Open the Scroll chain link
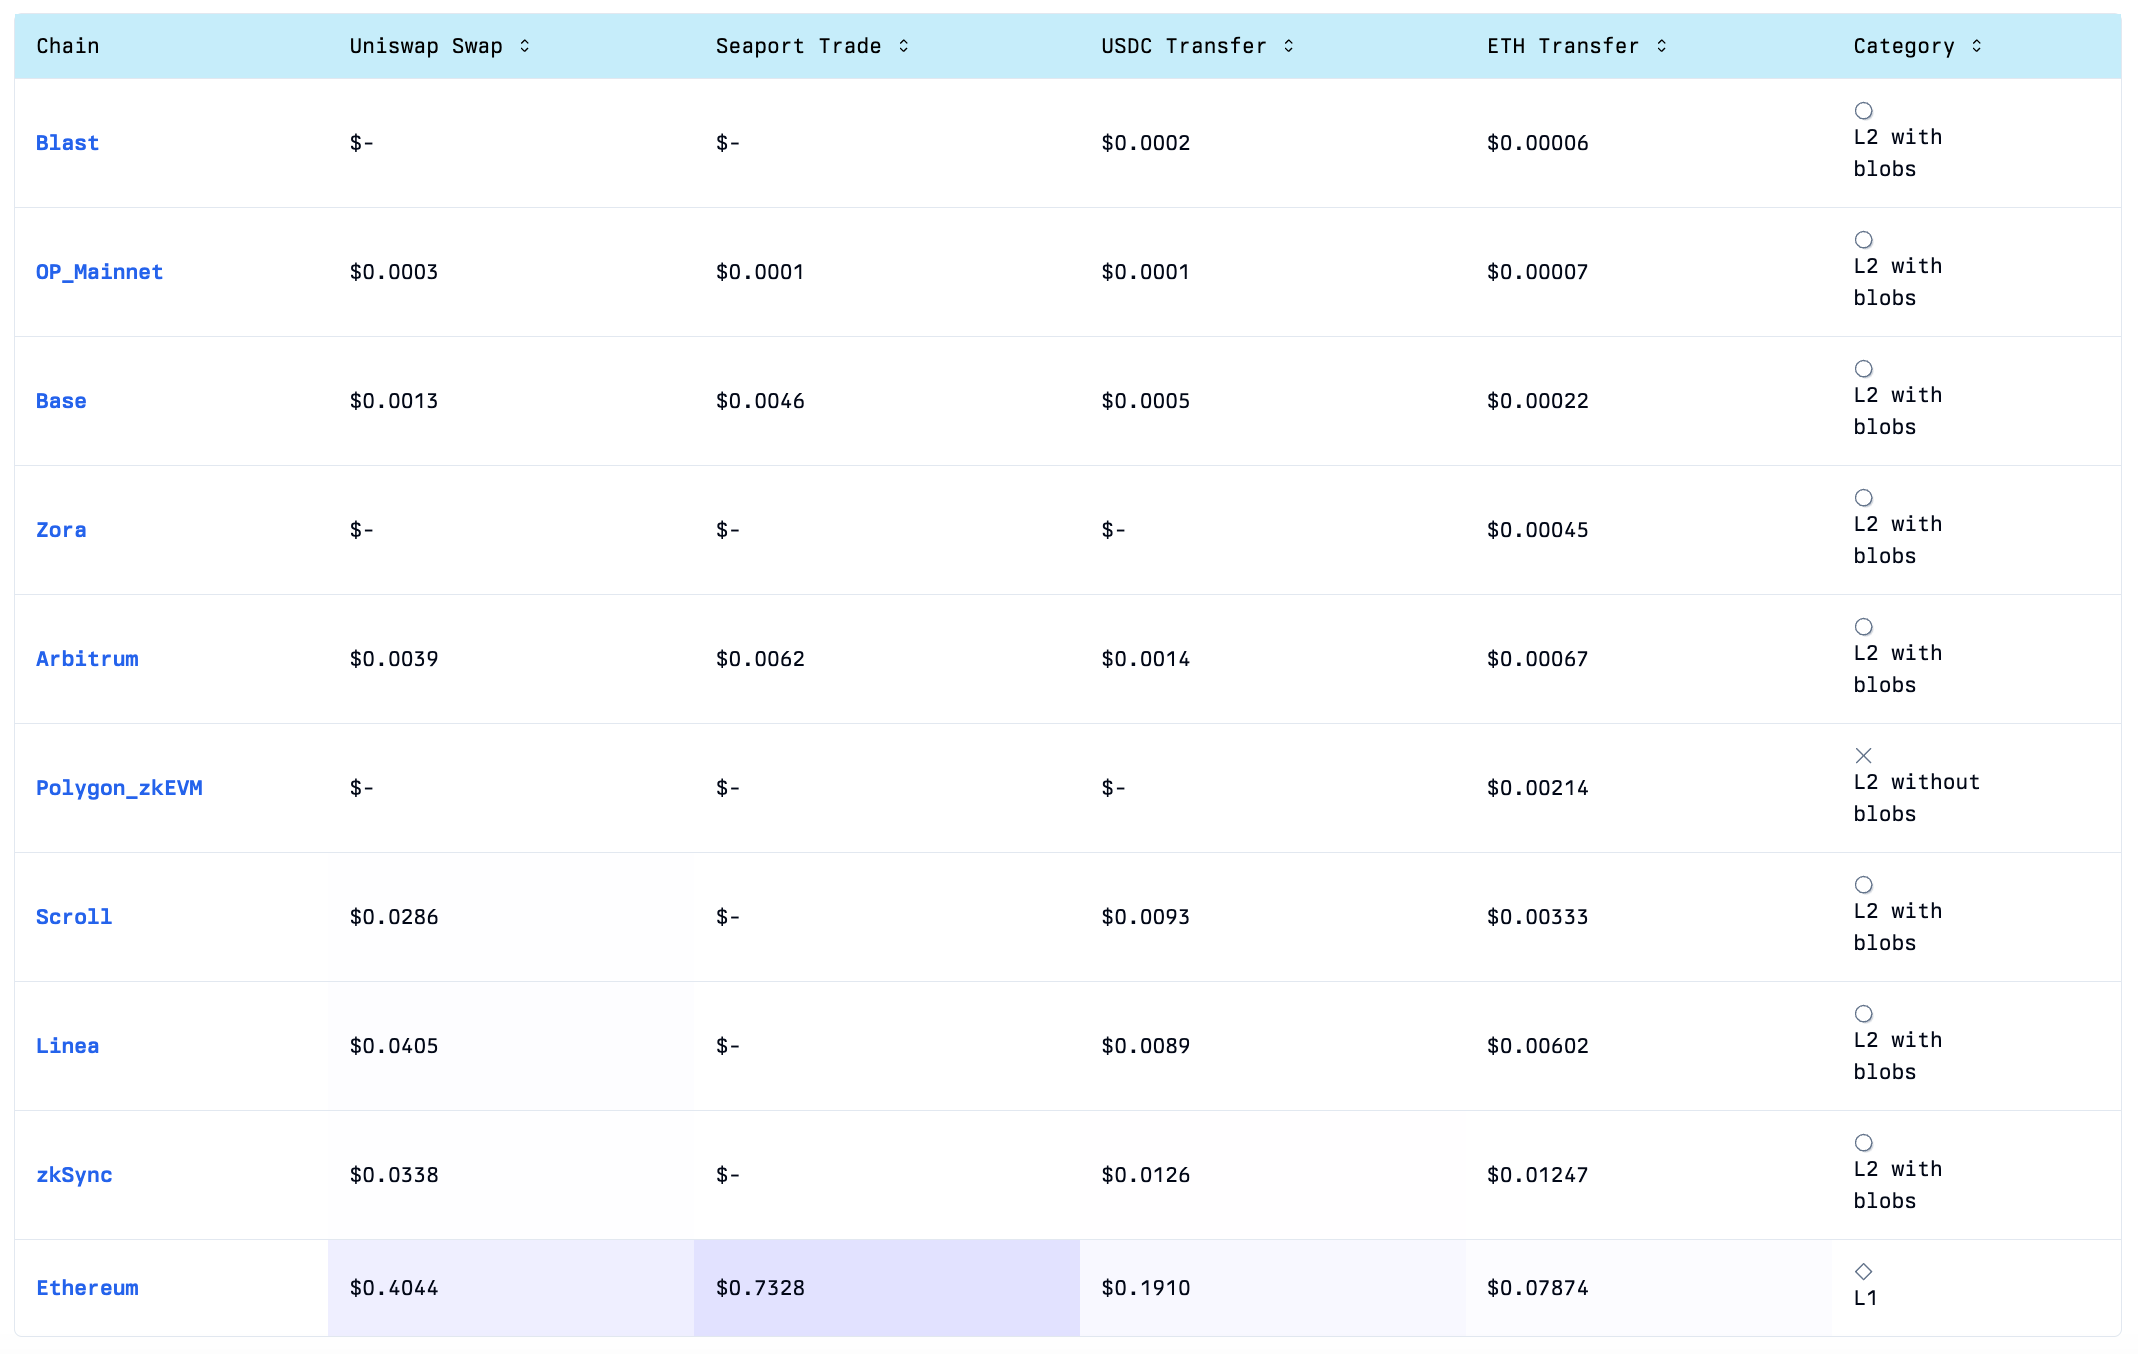Image resolution: width=2138 pixels, height=1354 pixels. [74, 917]
